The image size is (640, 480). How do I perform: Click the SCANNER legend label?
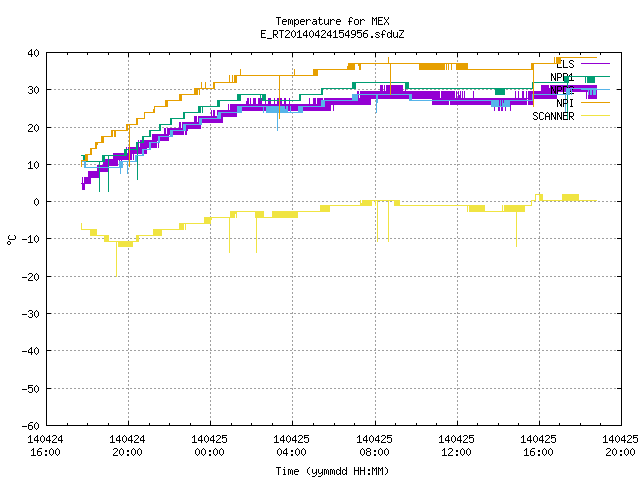click(553, 116)
